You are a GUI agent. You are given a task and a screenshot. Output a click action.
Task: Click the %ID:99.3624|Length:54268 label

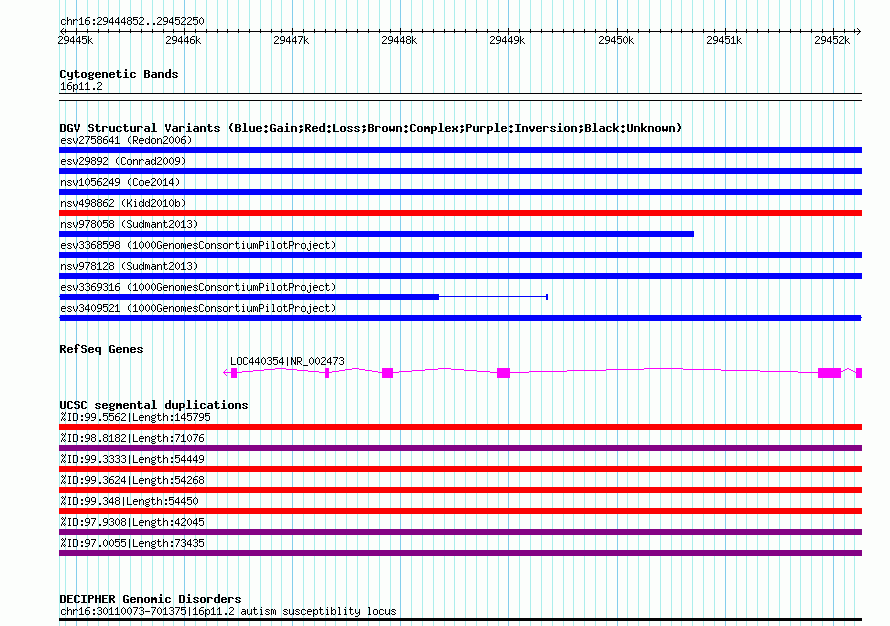(132, 480)
